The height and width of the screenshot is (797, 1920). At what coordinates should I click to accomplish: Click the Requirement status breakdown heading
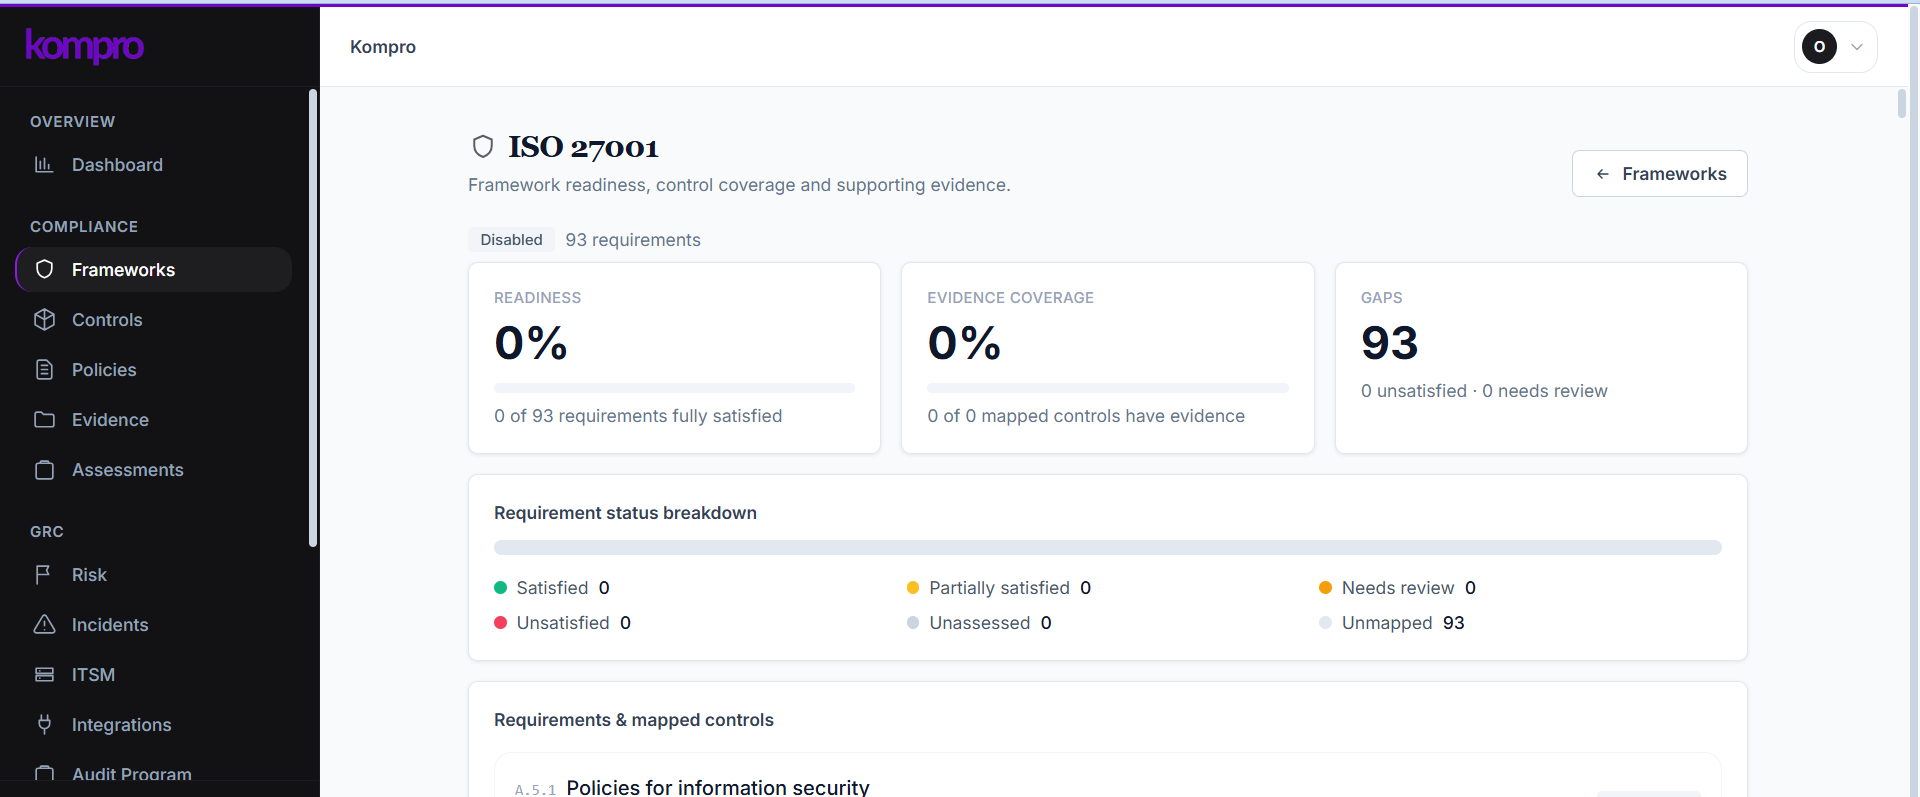point(625,513)
